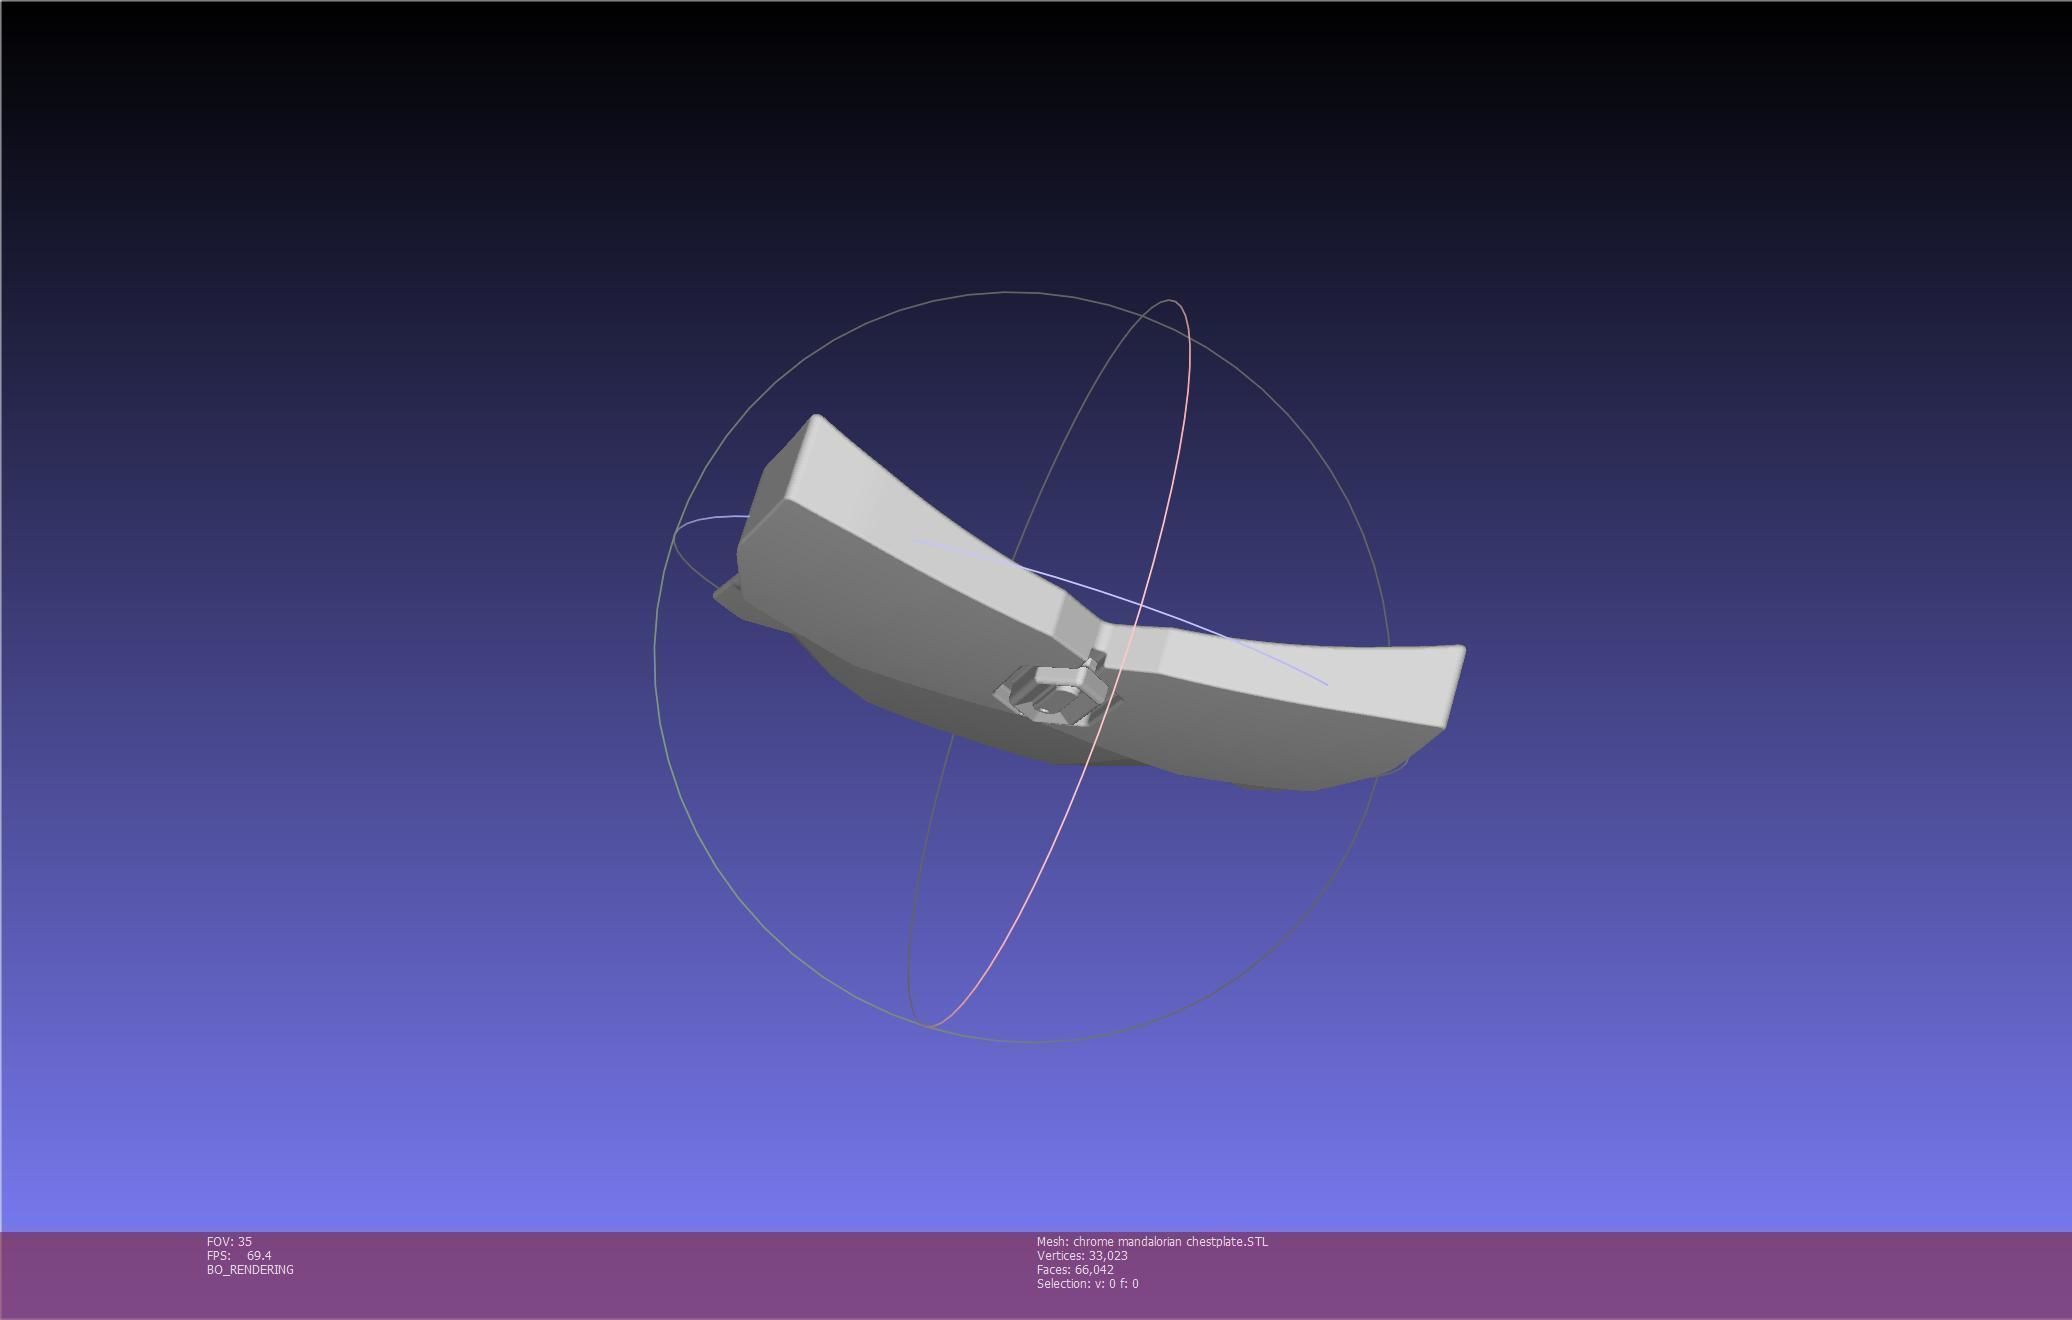Click the FOV: 35 readout
The height and width of the screenshot is (1320, 2072).
tap(229, 1241)
